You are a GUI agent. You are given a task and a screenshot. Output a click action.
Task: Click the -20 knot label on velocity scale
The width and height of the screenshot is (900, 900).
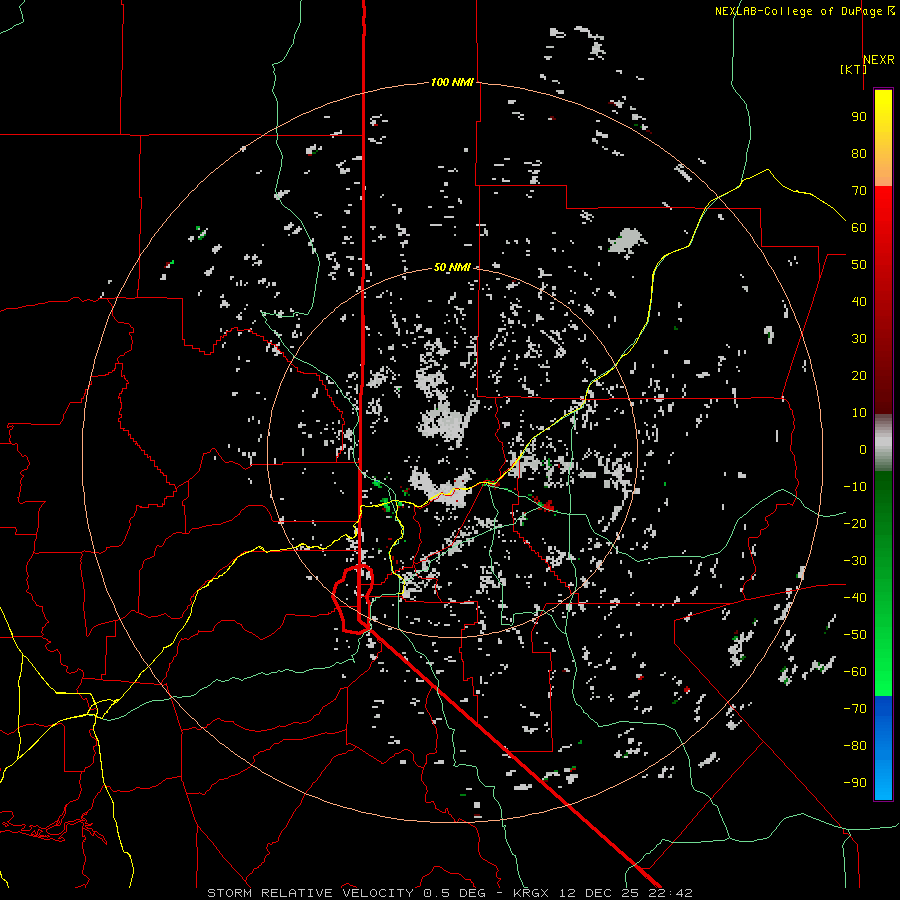(855, 523)
